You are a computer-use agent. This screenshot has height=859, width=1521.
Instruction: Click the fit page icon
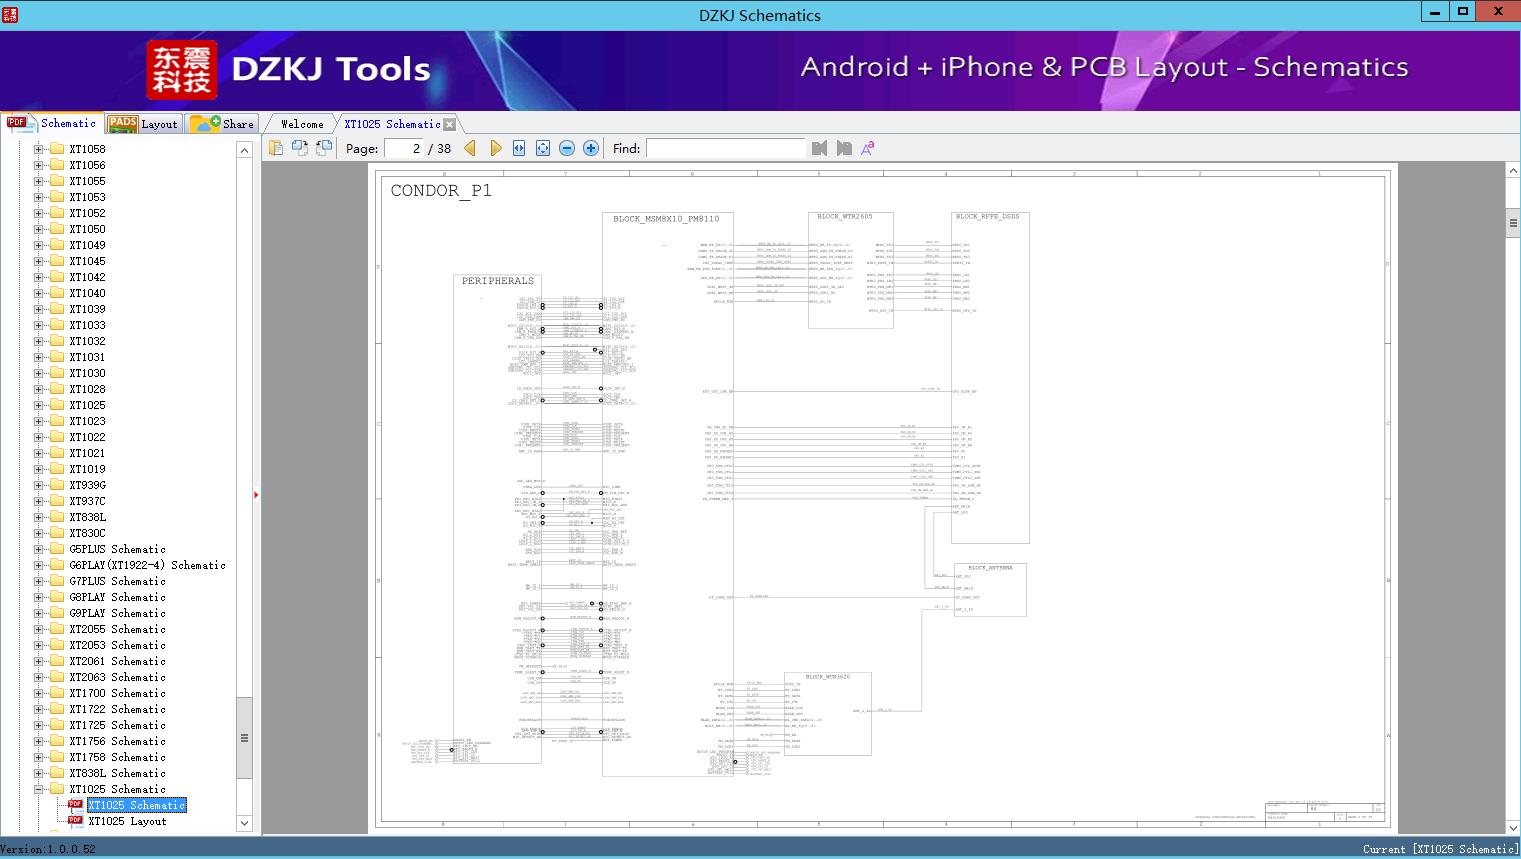click(x=543, y=148)
